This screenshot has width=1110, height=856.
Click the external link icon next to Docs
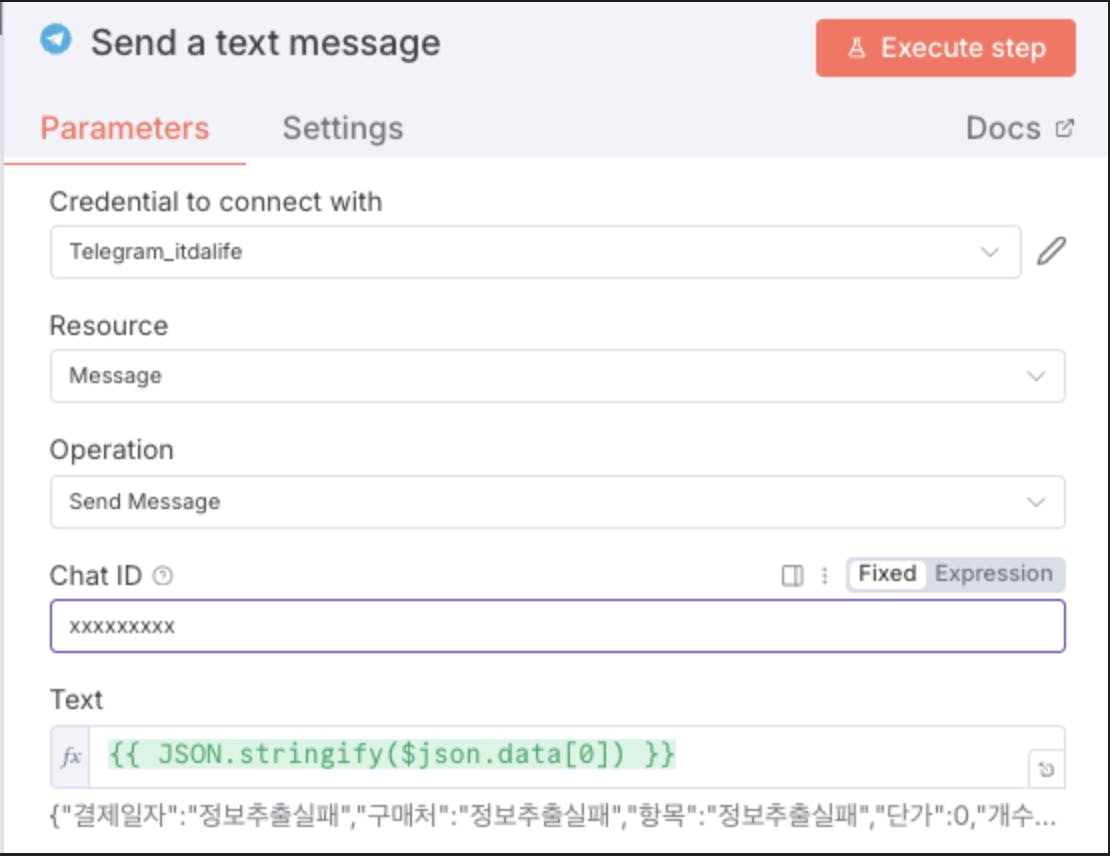(x=1065, y=128)
